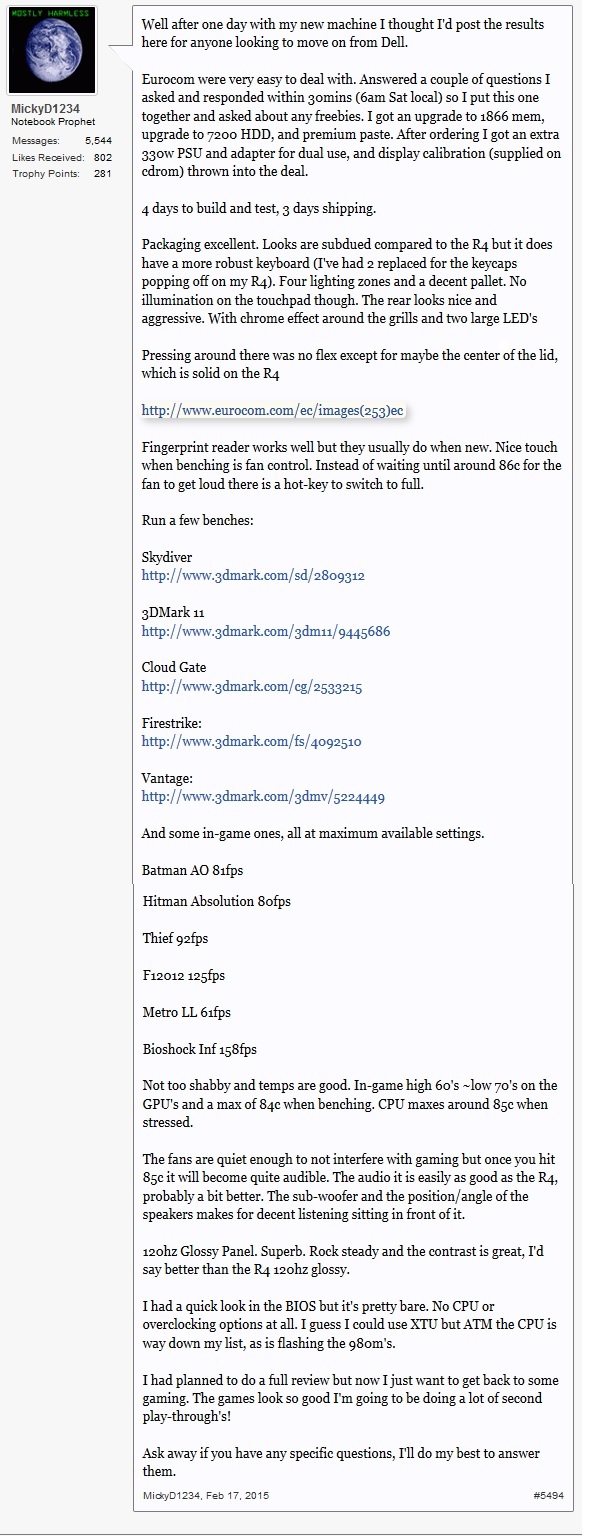Follow the 3DMark 11 3dm11 result link
612x1536 pixels.
(x=266, y=631)
